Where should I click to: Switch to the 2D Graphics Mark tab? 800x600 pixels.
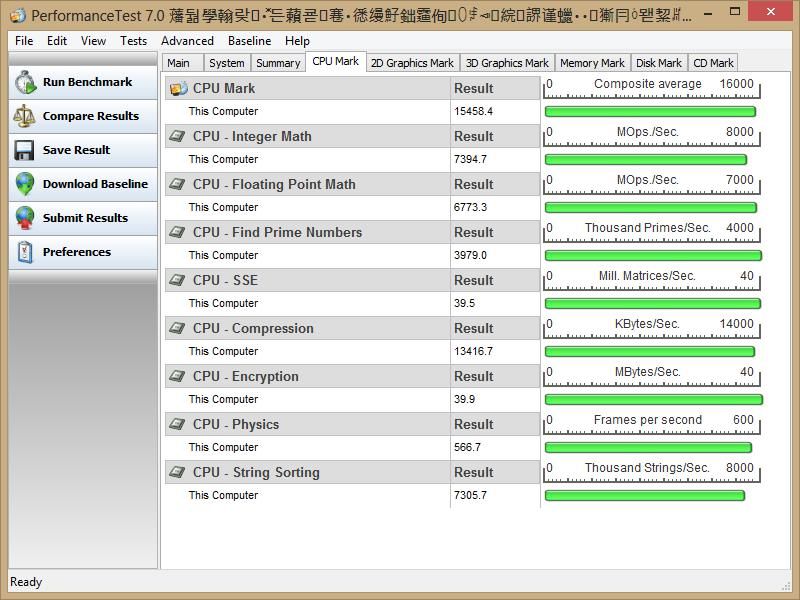[x=412, y=63]
